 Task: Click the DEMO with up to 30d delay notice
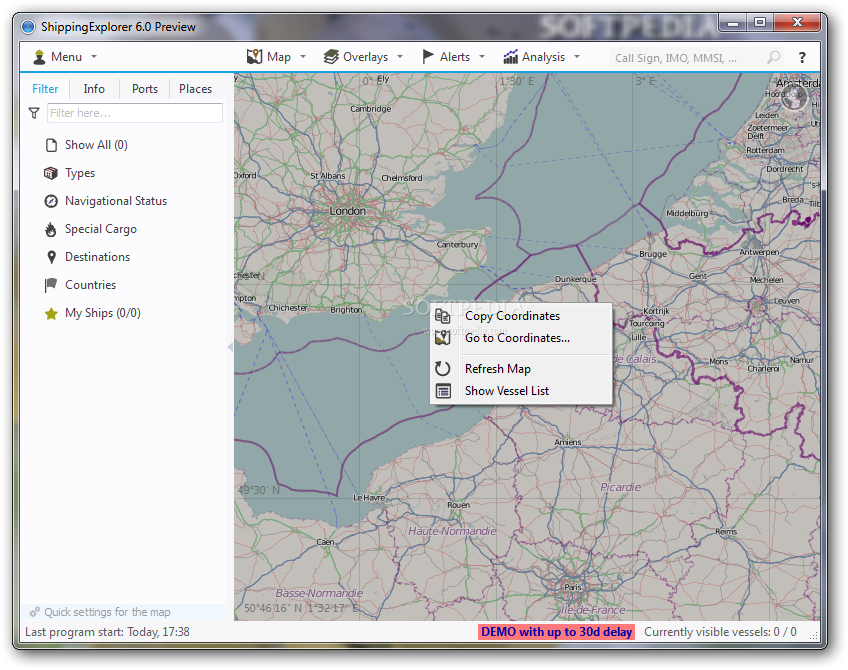(x=556, y=632)
